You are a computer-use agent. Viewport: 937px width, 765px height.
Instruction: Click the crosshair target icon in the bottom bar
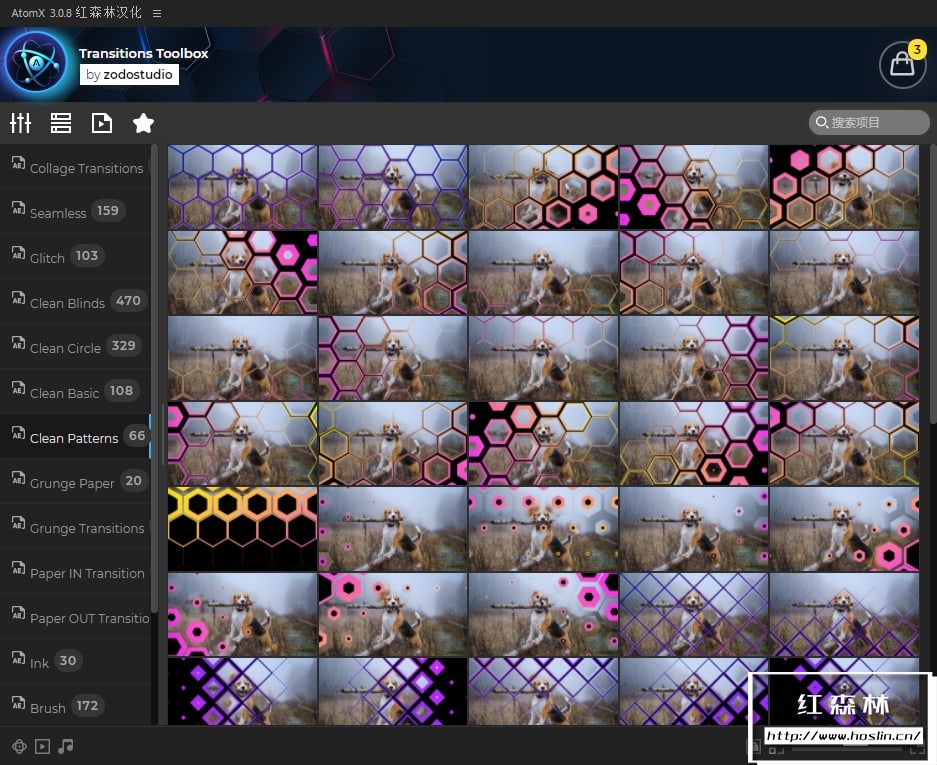click(x=19, y=746)
